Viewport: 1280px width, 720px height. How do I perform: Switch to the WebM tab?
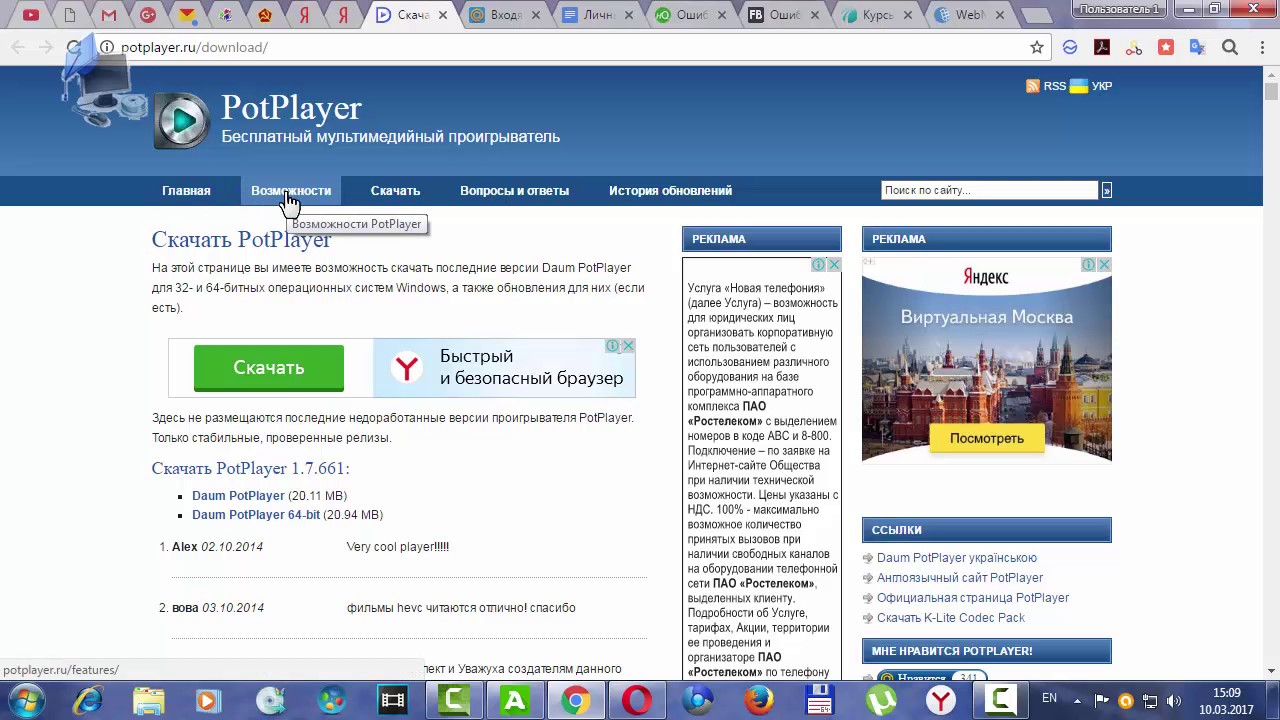(970, 15)
